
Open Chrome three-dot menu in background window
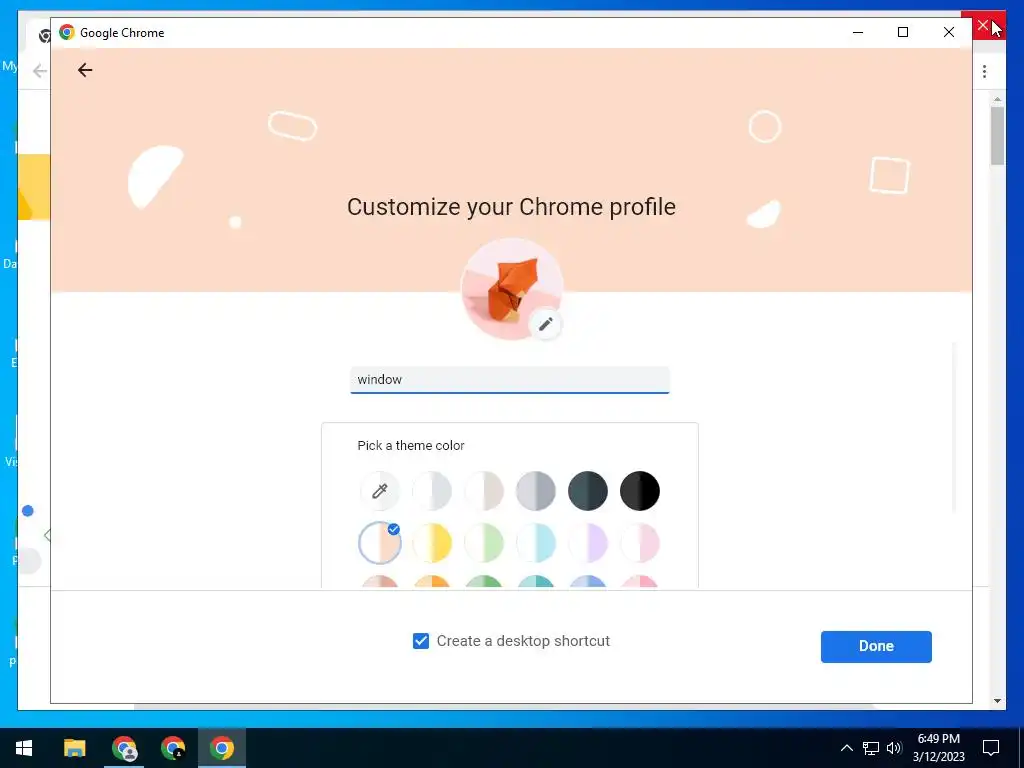tap(984, 71)
